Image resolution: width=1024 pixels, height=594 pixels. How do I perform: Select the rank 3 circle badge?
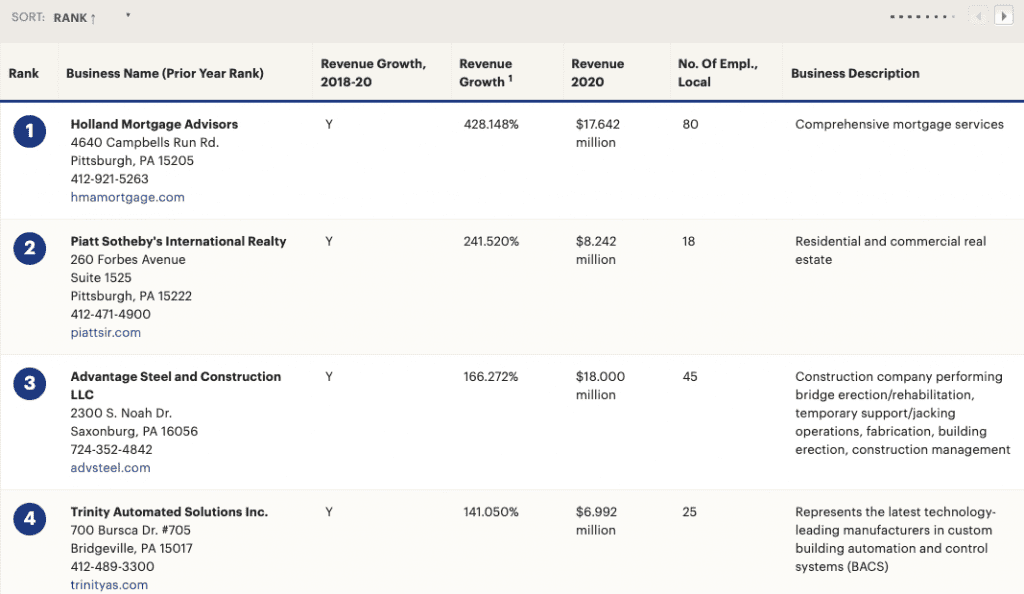coord(29,385)
